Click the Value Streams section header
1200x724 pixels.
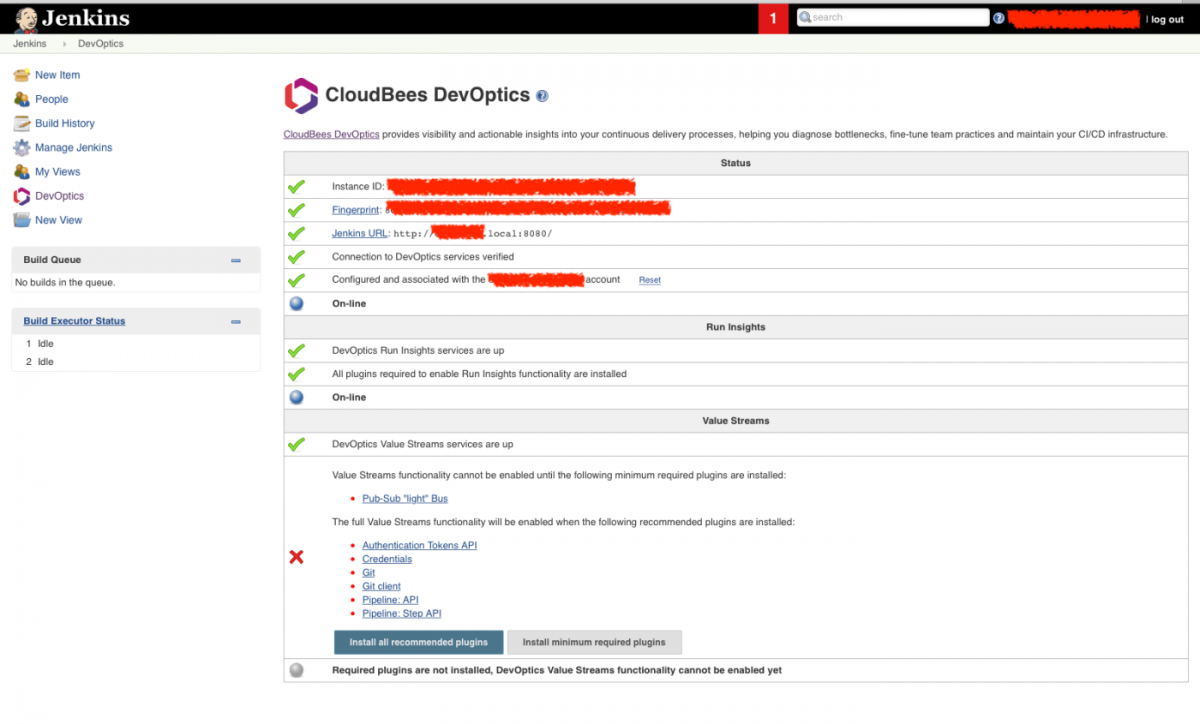coord(736,421)
